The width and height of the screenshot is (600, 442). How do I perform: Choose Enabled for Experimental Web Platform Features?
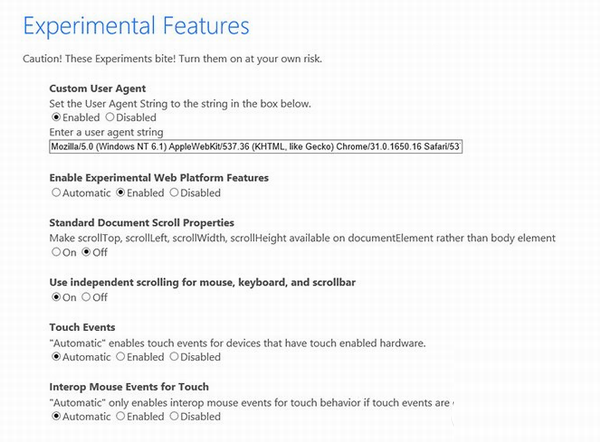(x=121, y=193)
